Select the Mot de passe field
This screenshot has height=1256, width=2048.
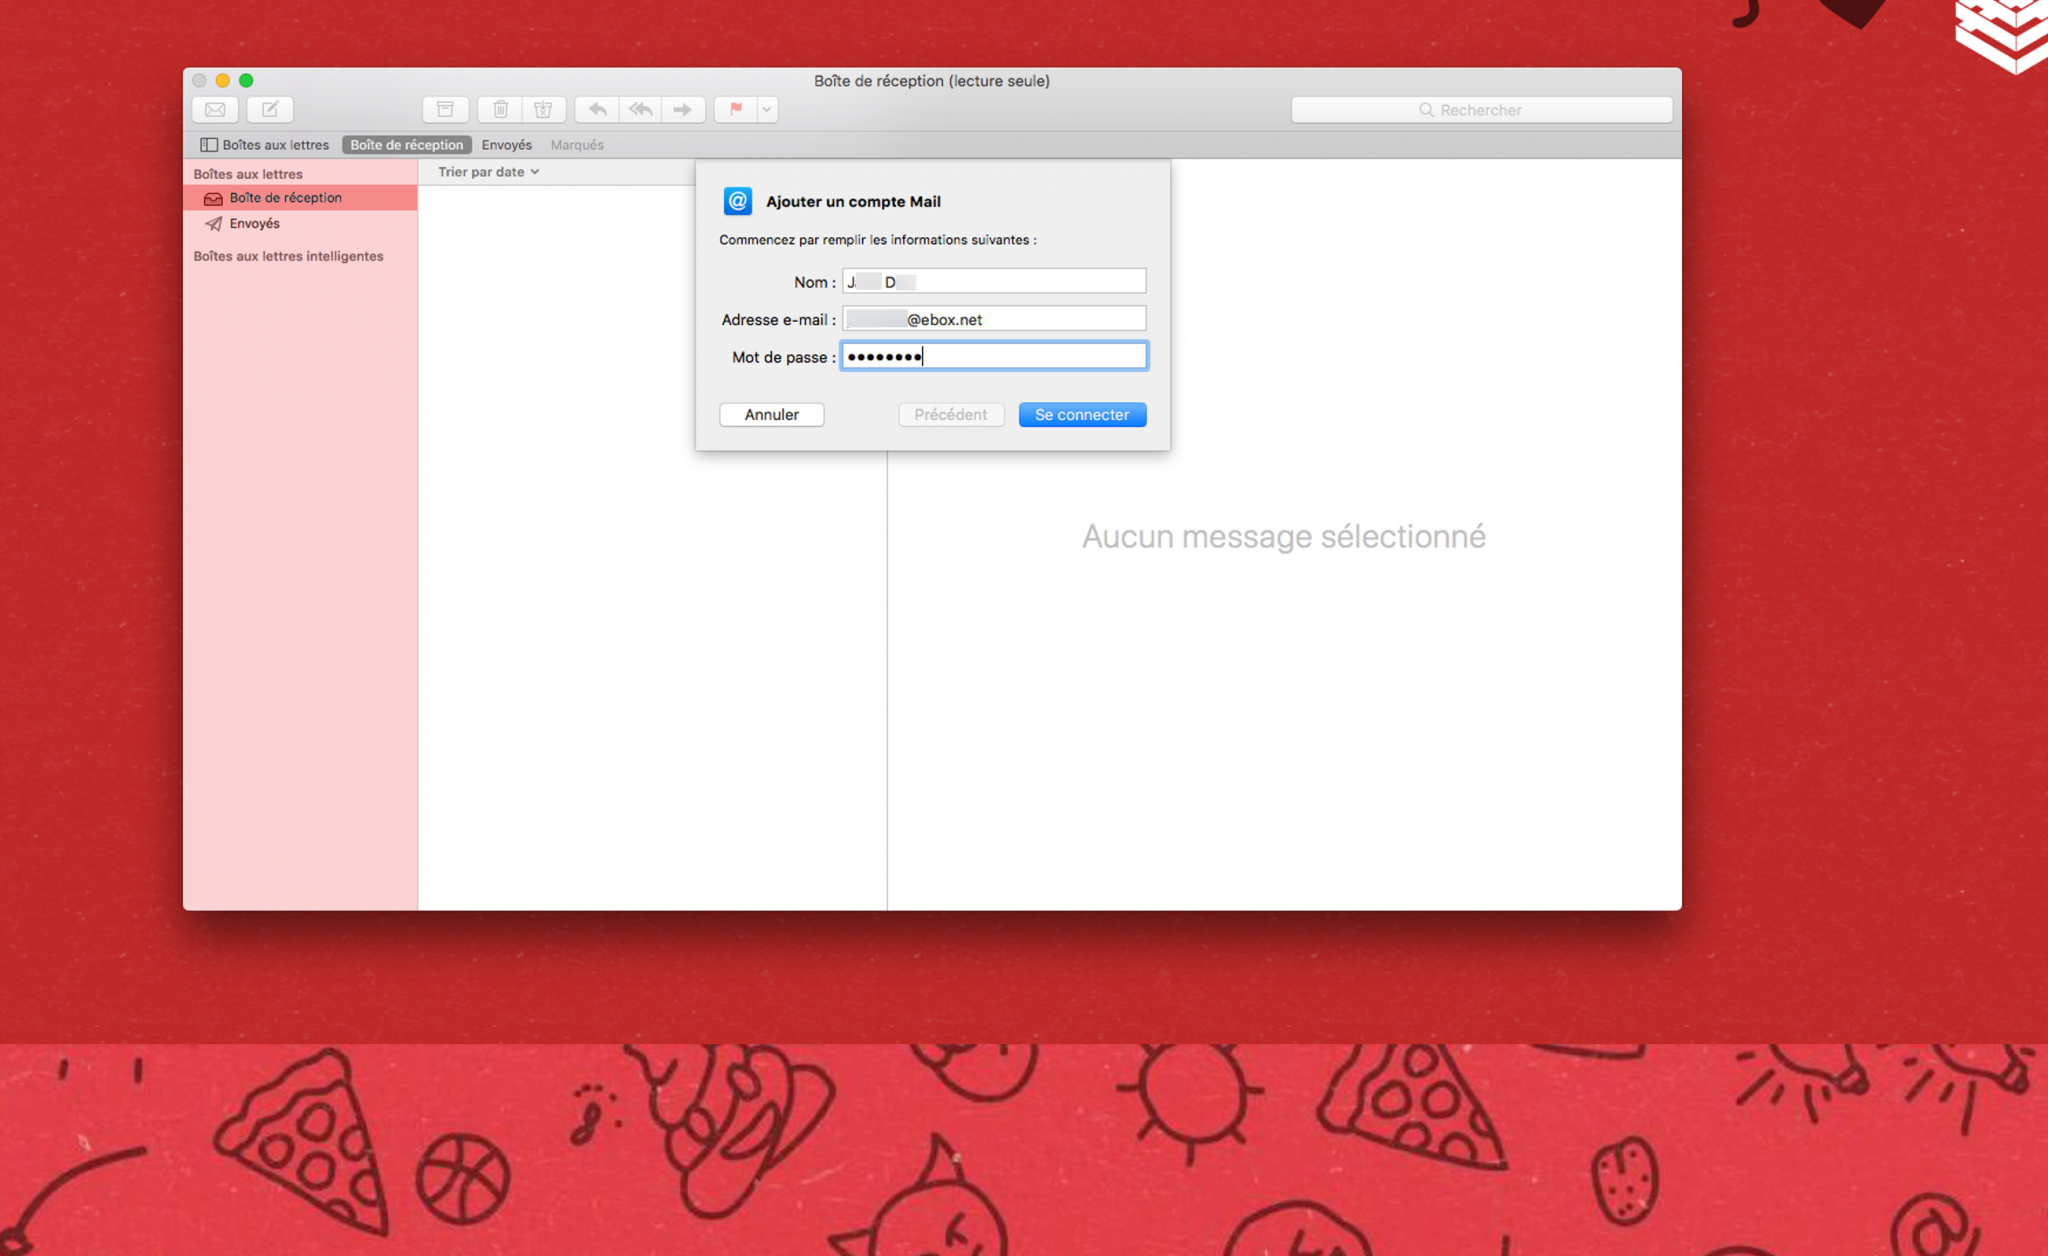tap(993, 355)
